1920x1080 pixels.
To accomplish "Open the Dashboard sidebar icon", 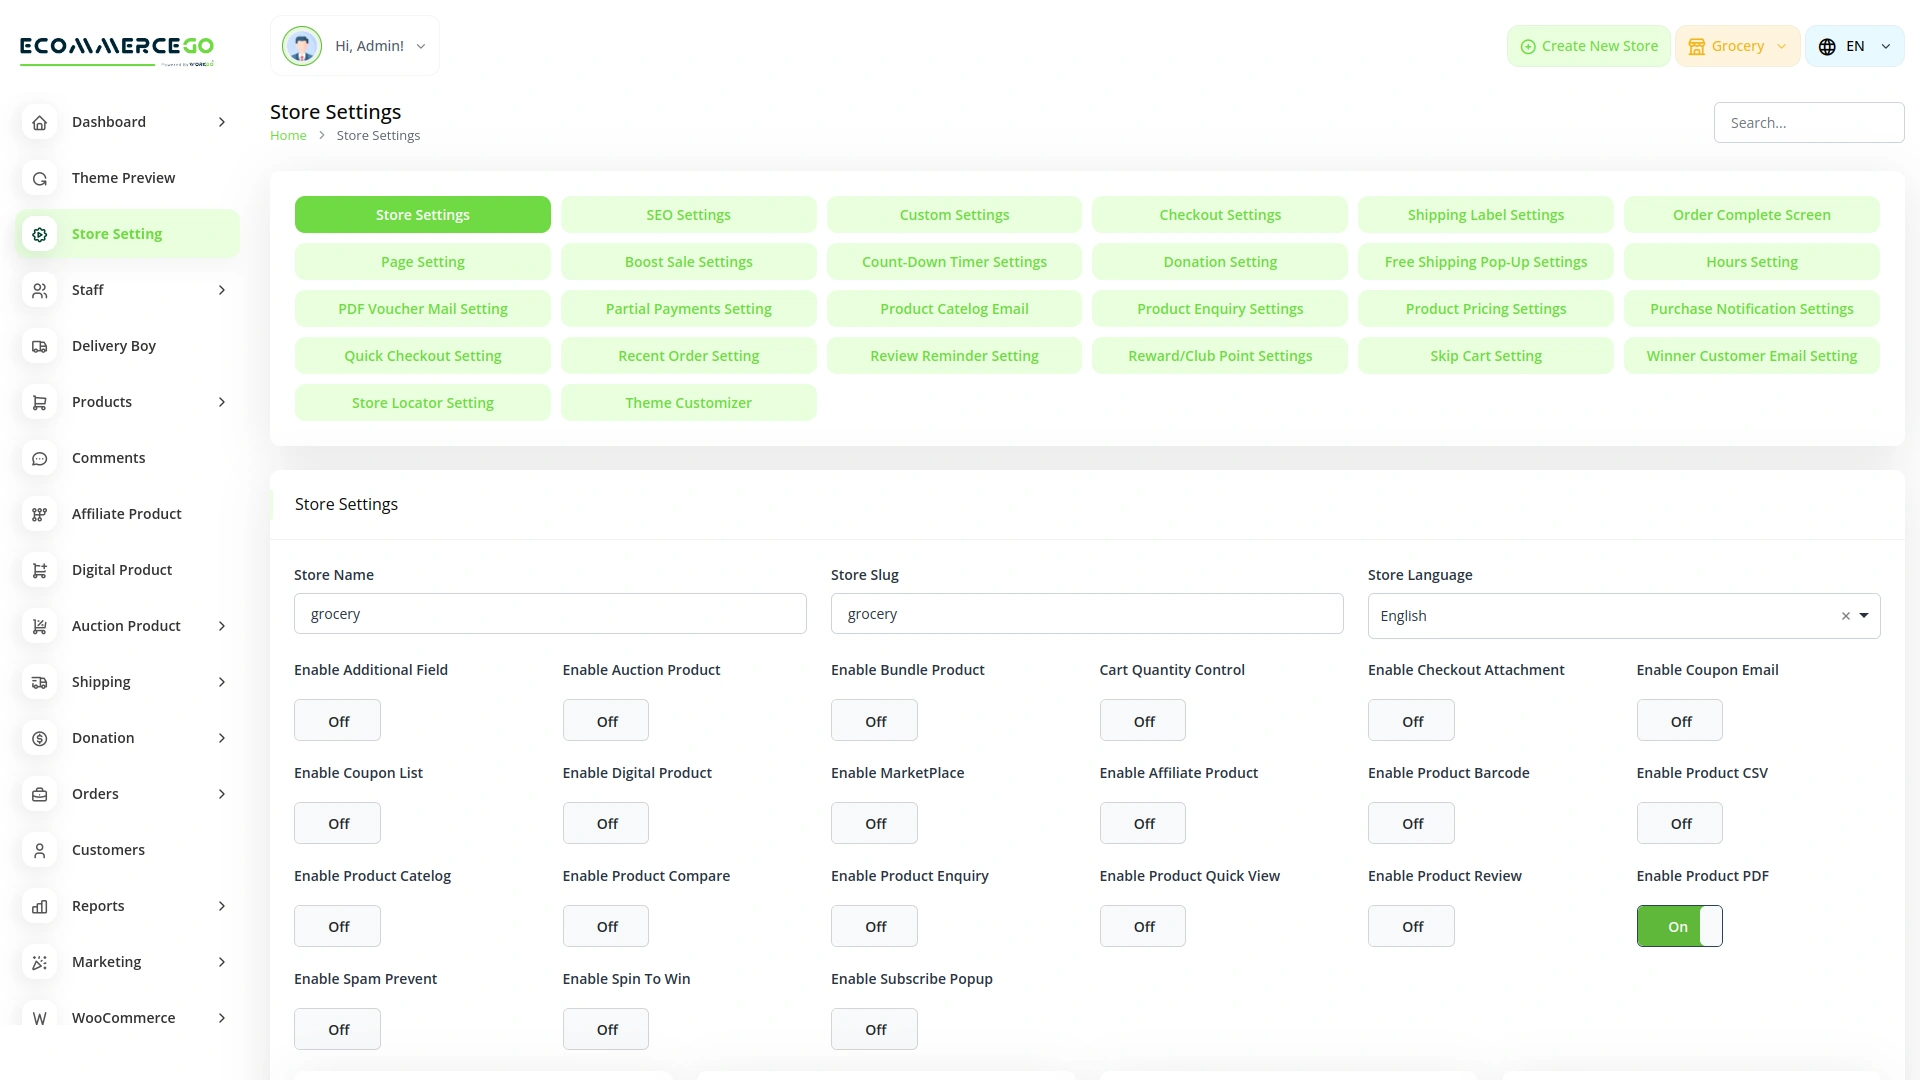I will 39,122.
